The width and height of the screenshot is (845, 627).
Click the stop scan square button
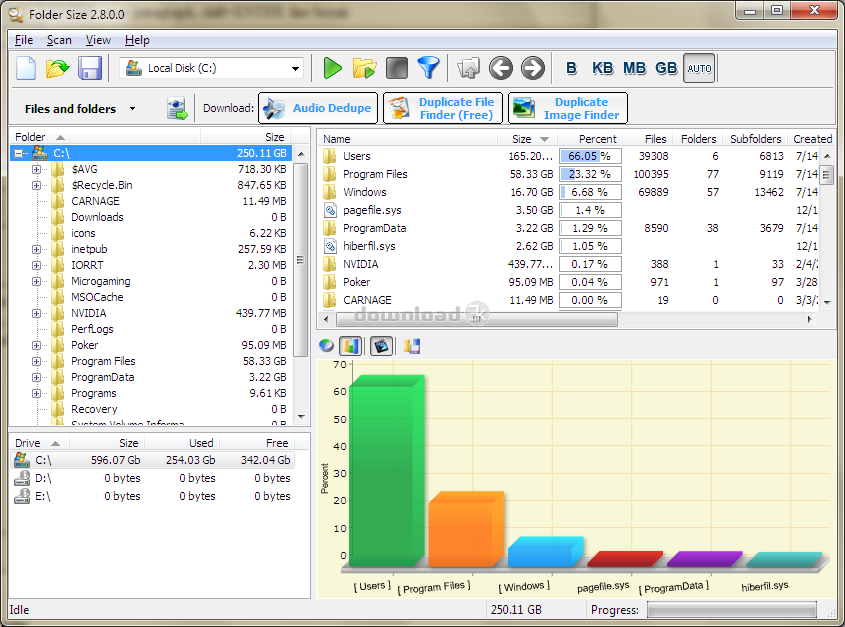pos(397,68)
